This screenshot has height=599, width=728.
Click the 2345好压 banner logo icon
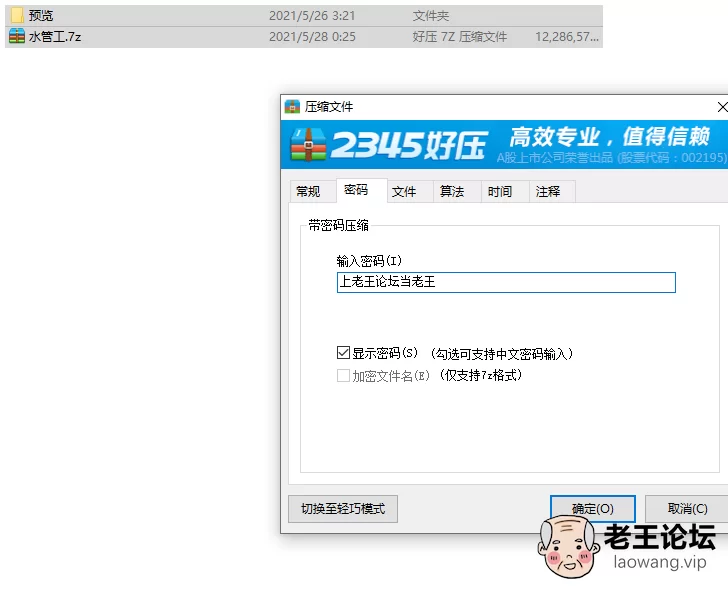click(309, 146)
